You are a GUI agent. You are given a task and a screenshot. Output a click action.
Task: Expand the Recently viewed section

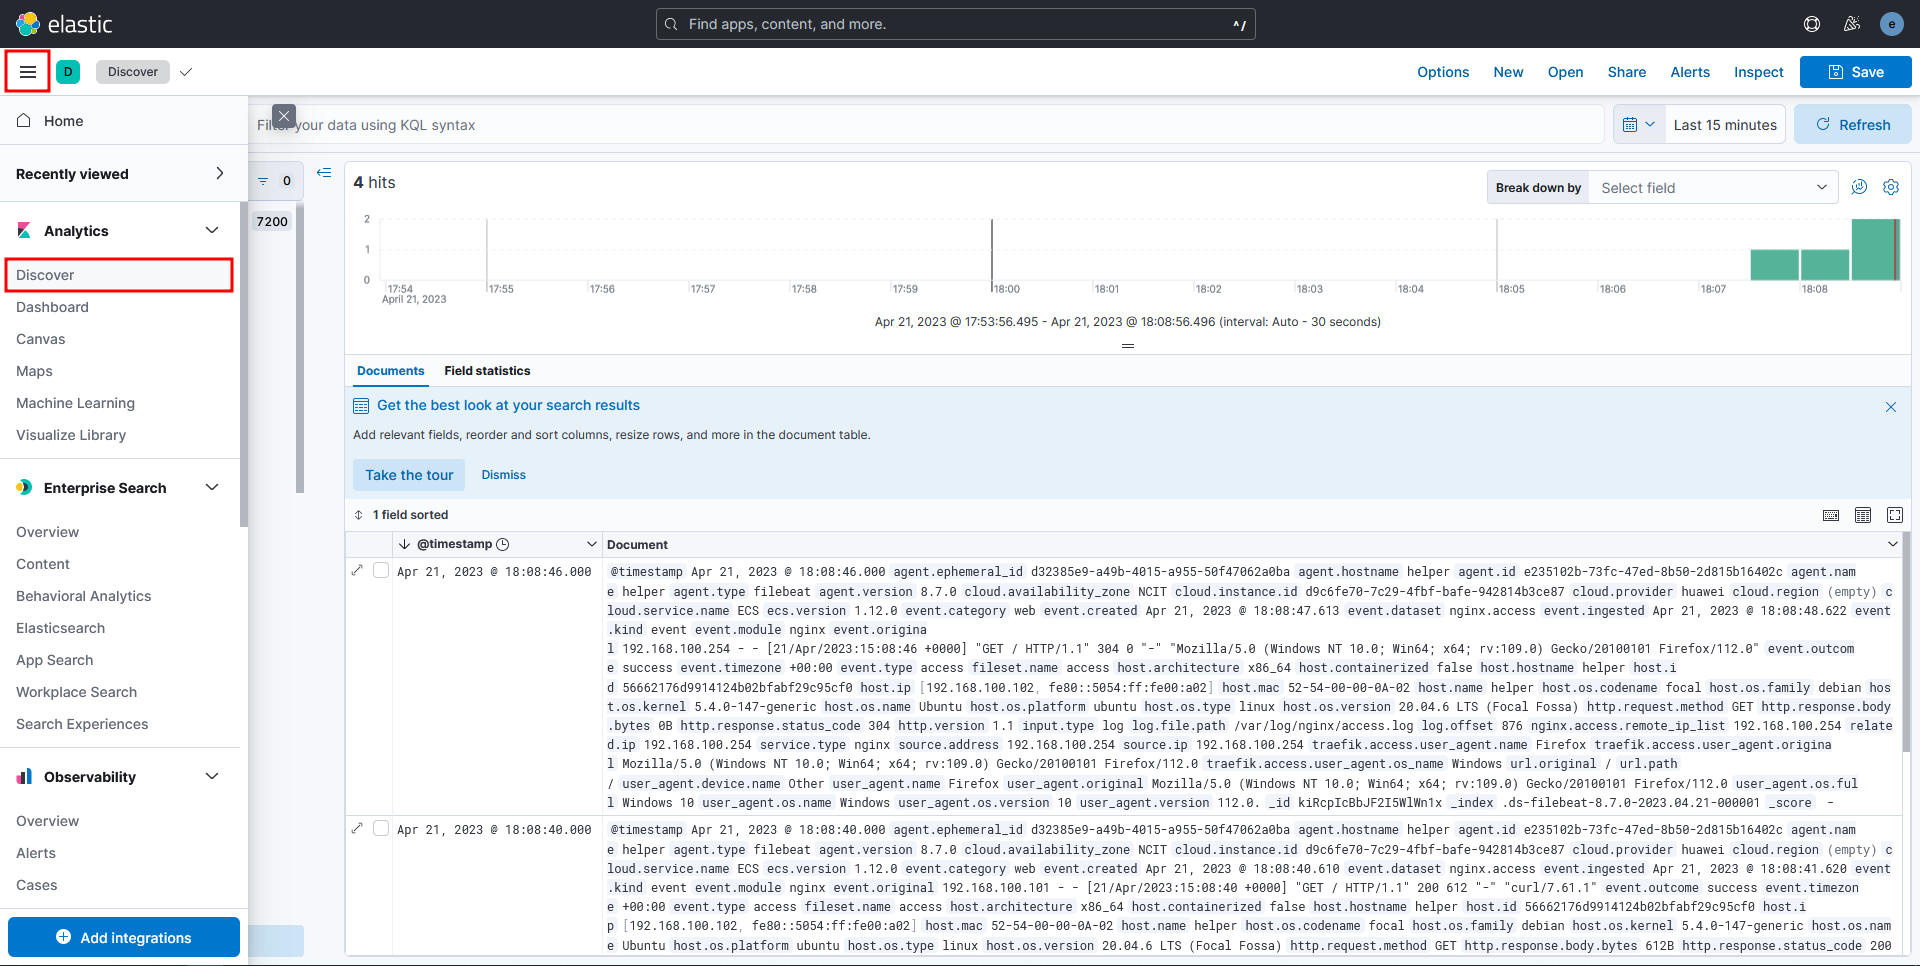point(219,174)
